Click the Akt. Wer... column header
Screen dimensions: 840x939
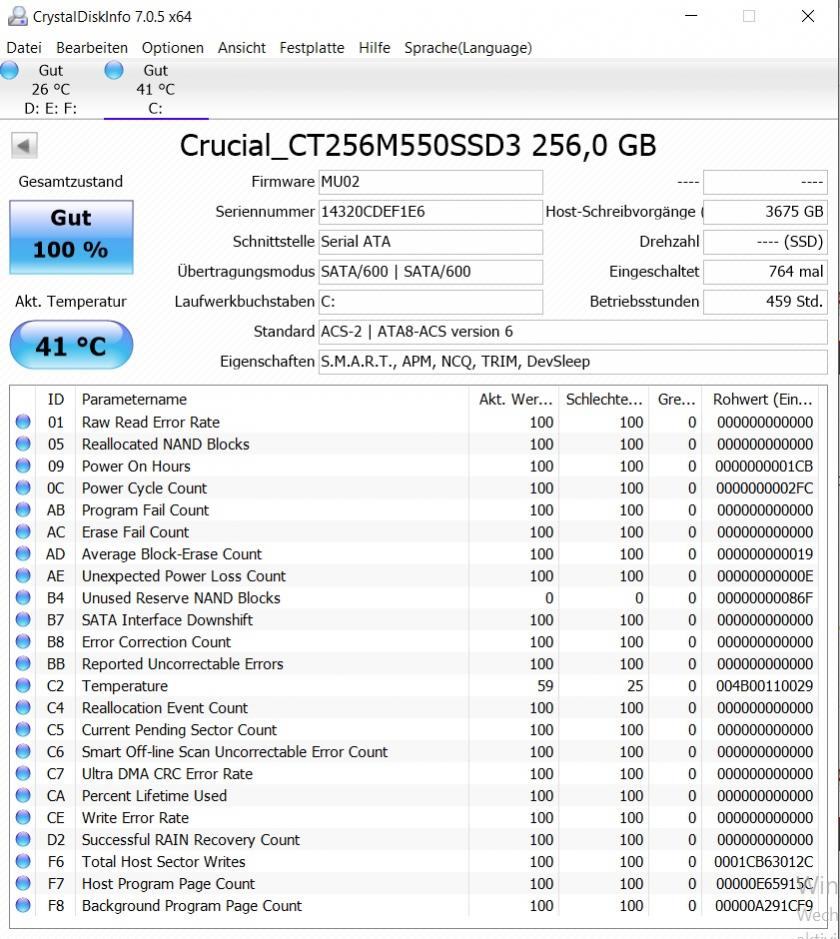514,399
